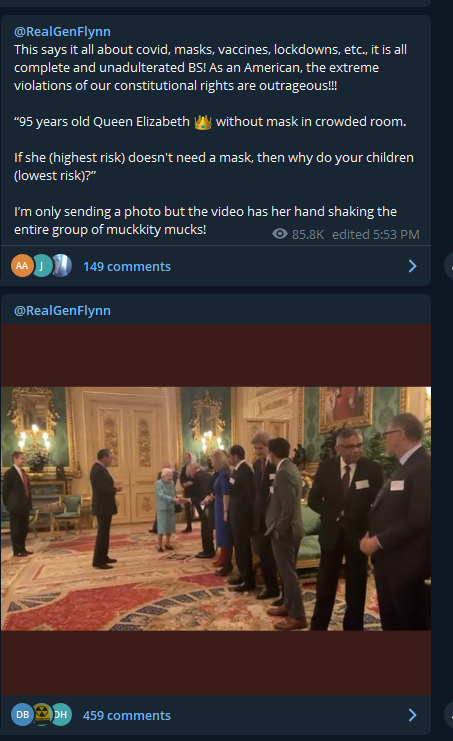
Task: Click the radioactive symbol commenter avatar
Action: 42,714
